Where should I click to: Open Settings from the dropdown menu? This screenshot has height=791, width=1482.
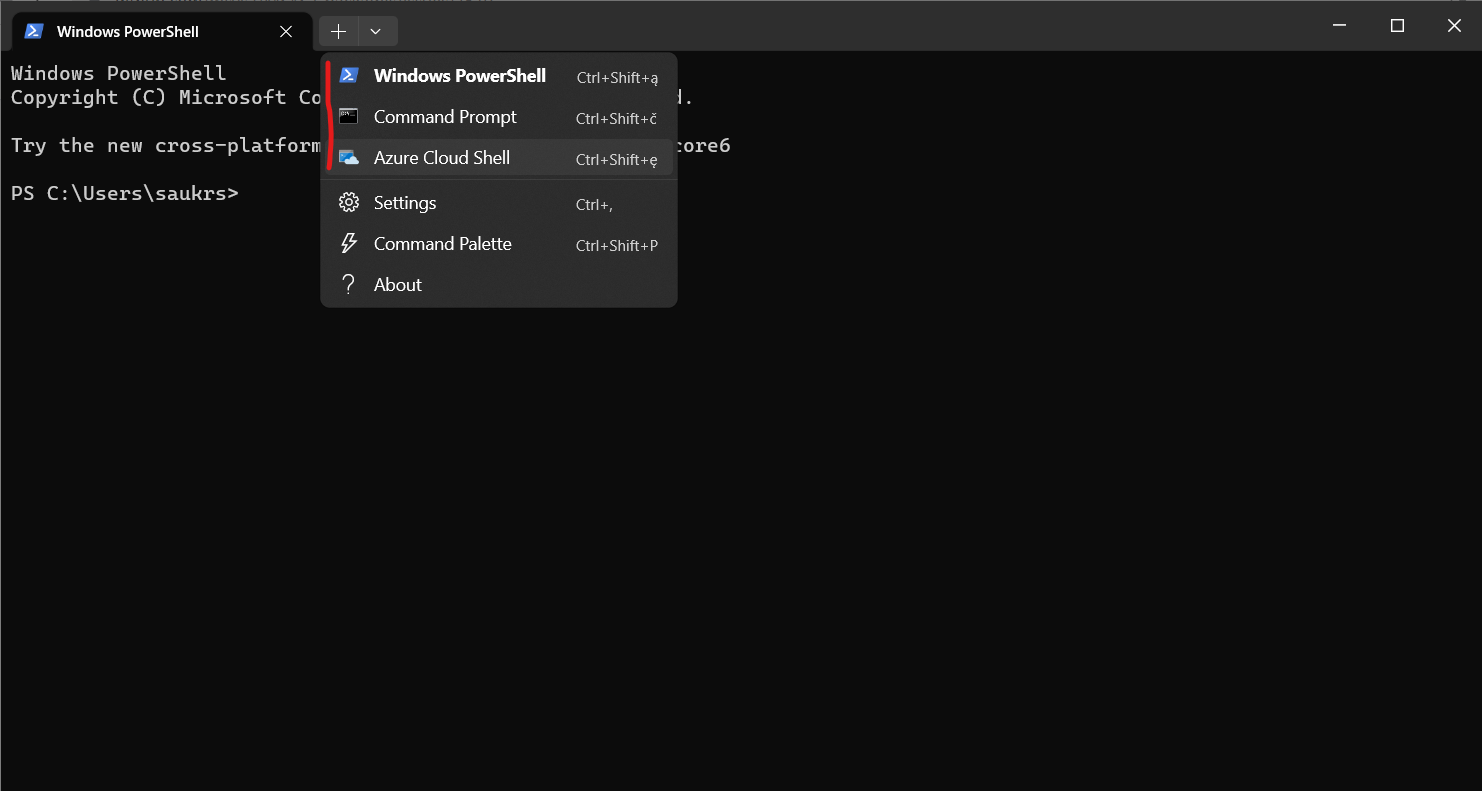405,202
